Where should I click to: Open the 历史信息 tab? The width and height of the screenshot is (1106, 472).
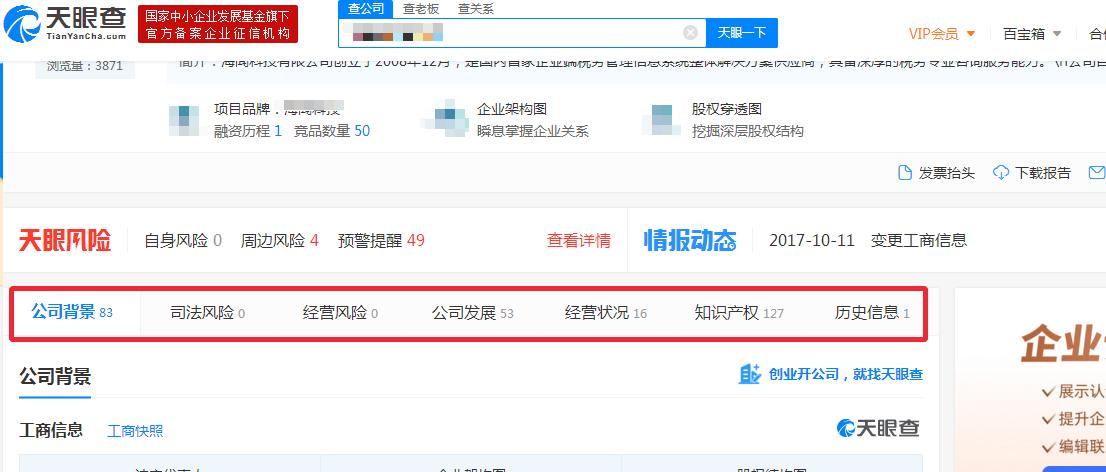pos(872,313)
